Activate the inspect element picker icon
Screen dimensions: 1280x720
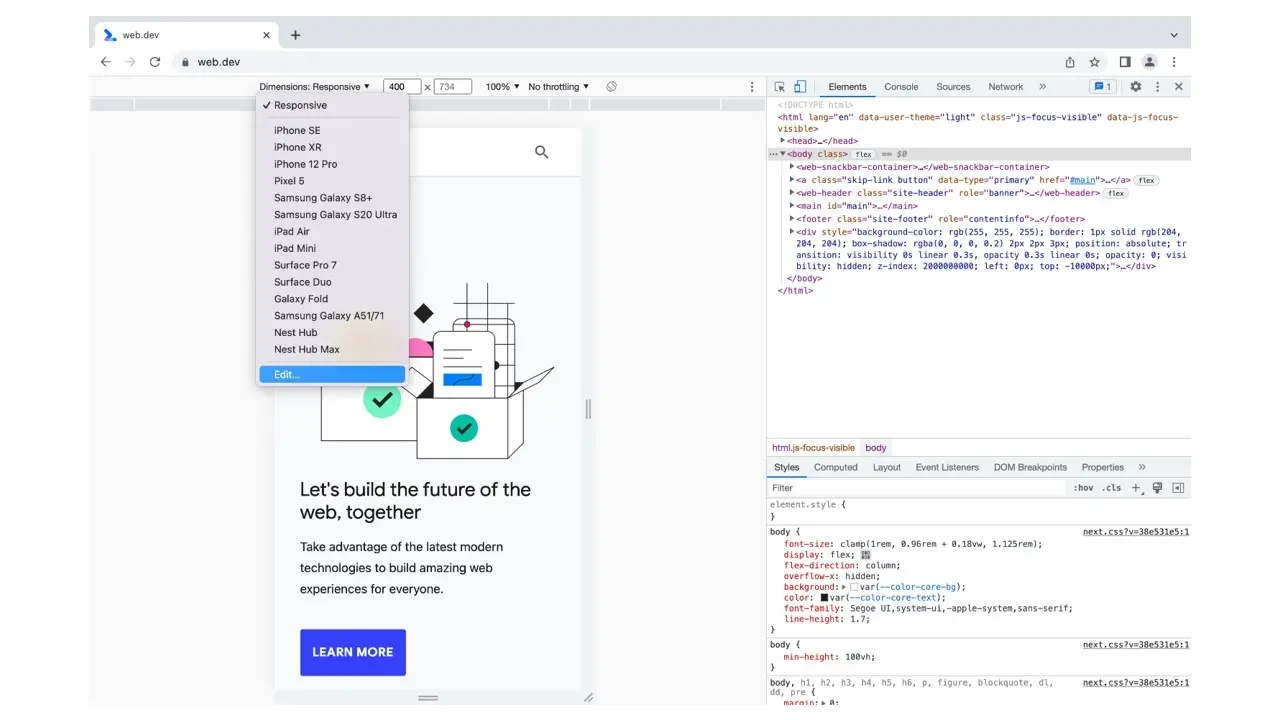pyautogui.click(x=780, y=87)
